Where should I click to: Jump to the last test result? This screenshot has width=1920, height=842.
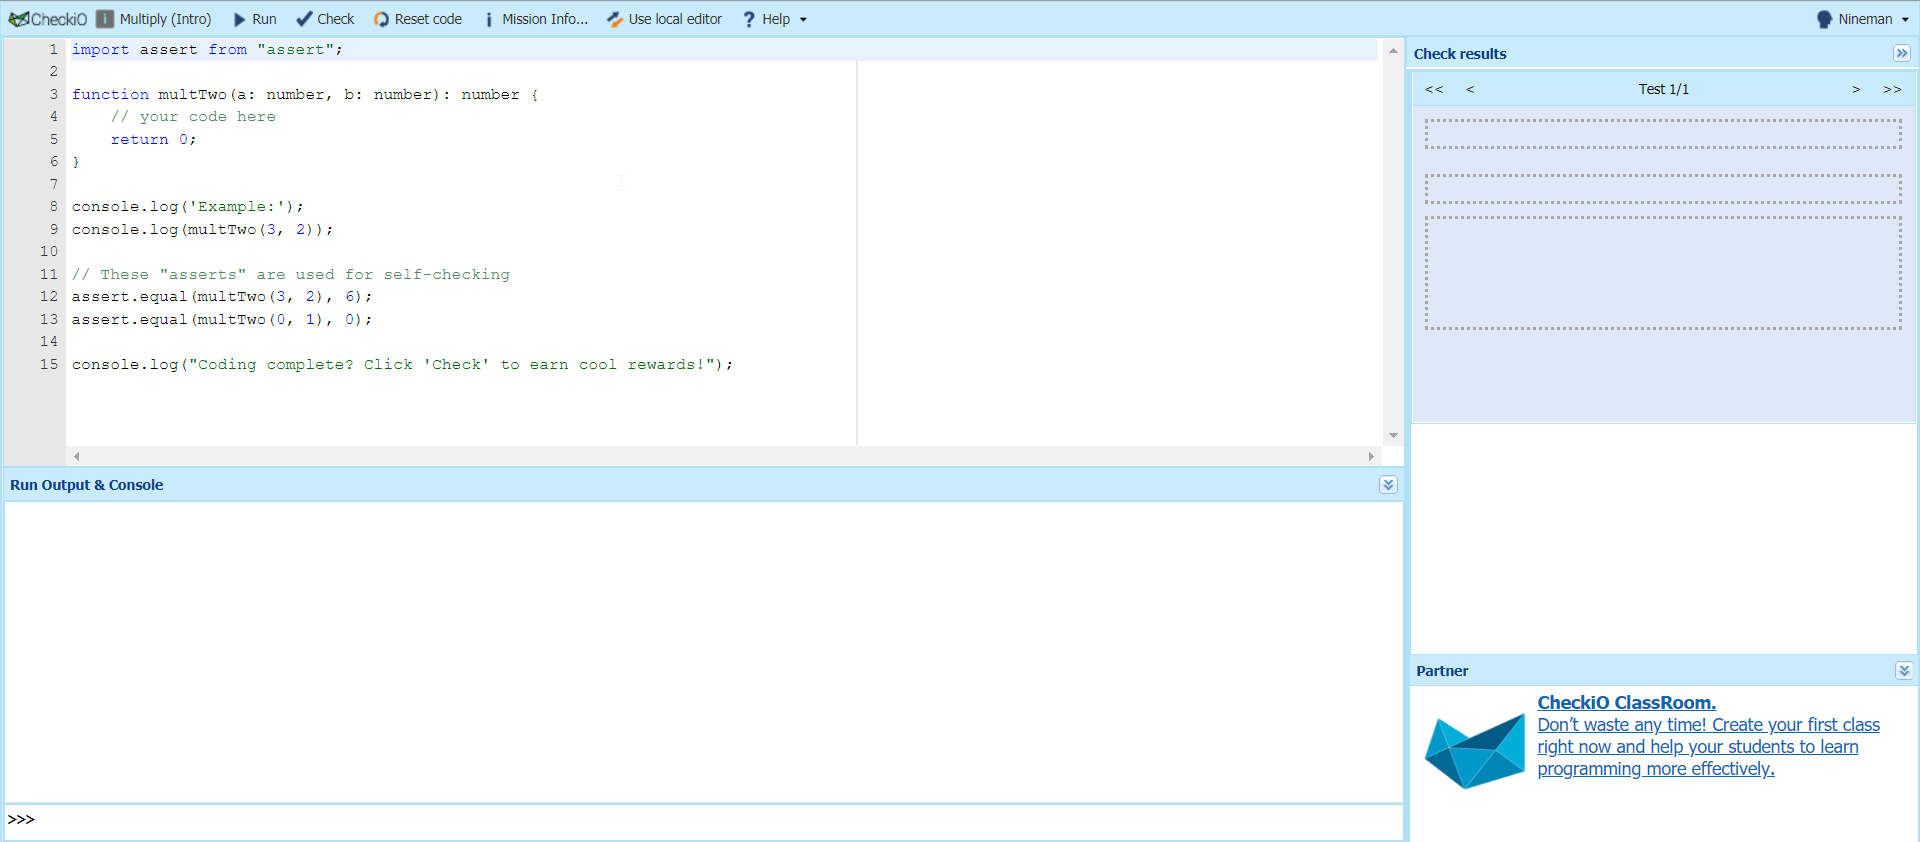click(x=1892, y=89)
